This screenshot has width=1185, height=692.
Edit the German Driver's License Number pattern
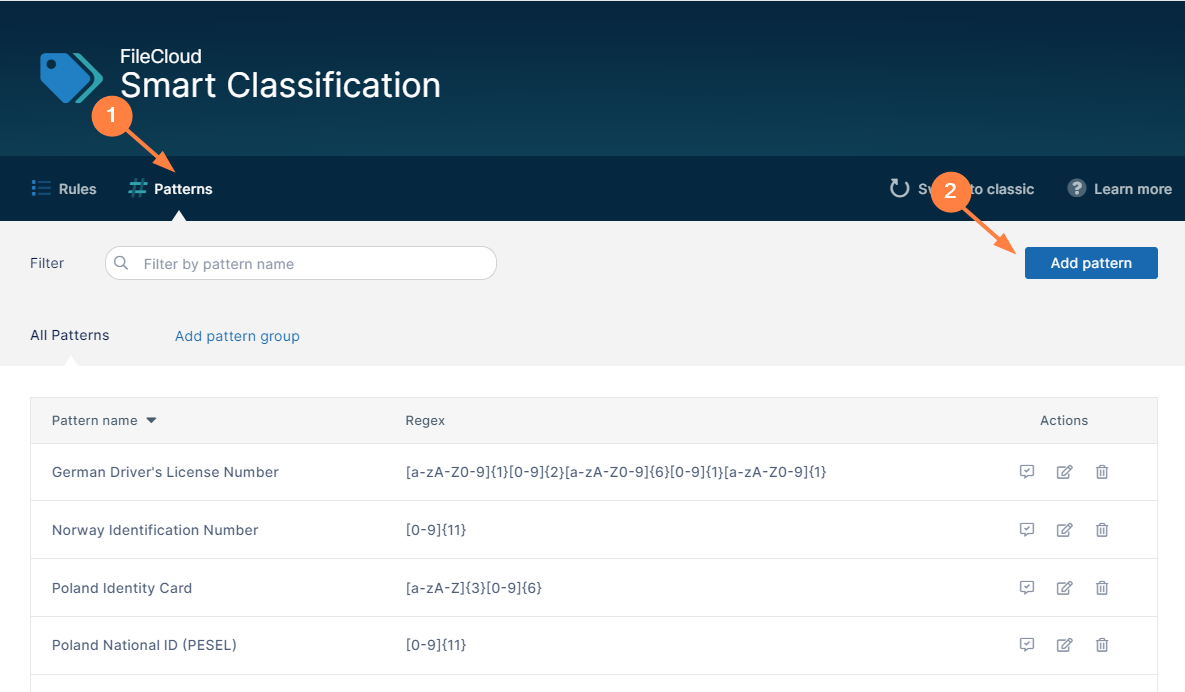(1064, 472)
